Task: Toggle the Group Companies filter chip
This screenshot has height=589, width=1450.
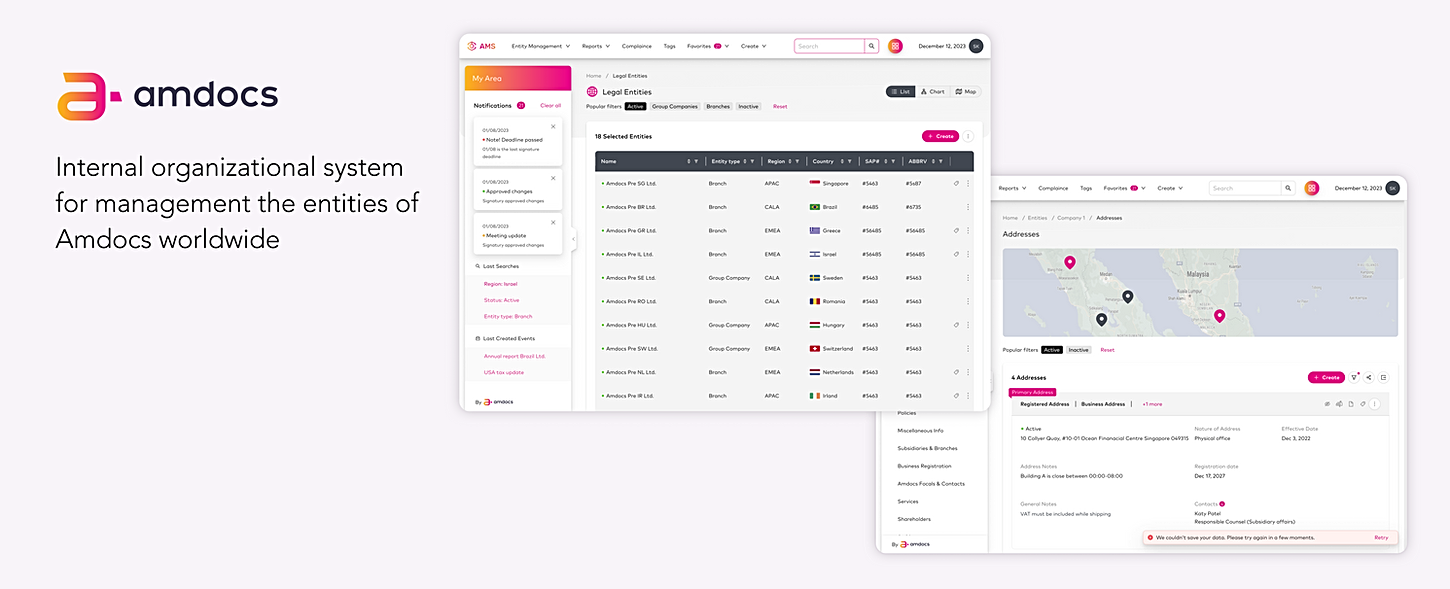Action: pyautogui.click(x=675, y=106)
